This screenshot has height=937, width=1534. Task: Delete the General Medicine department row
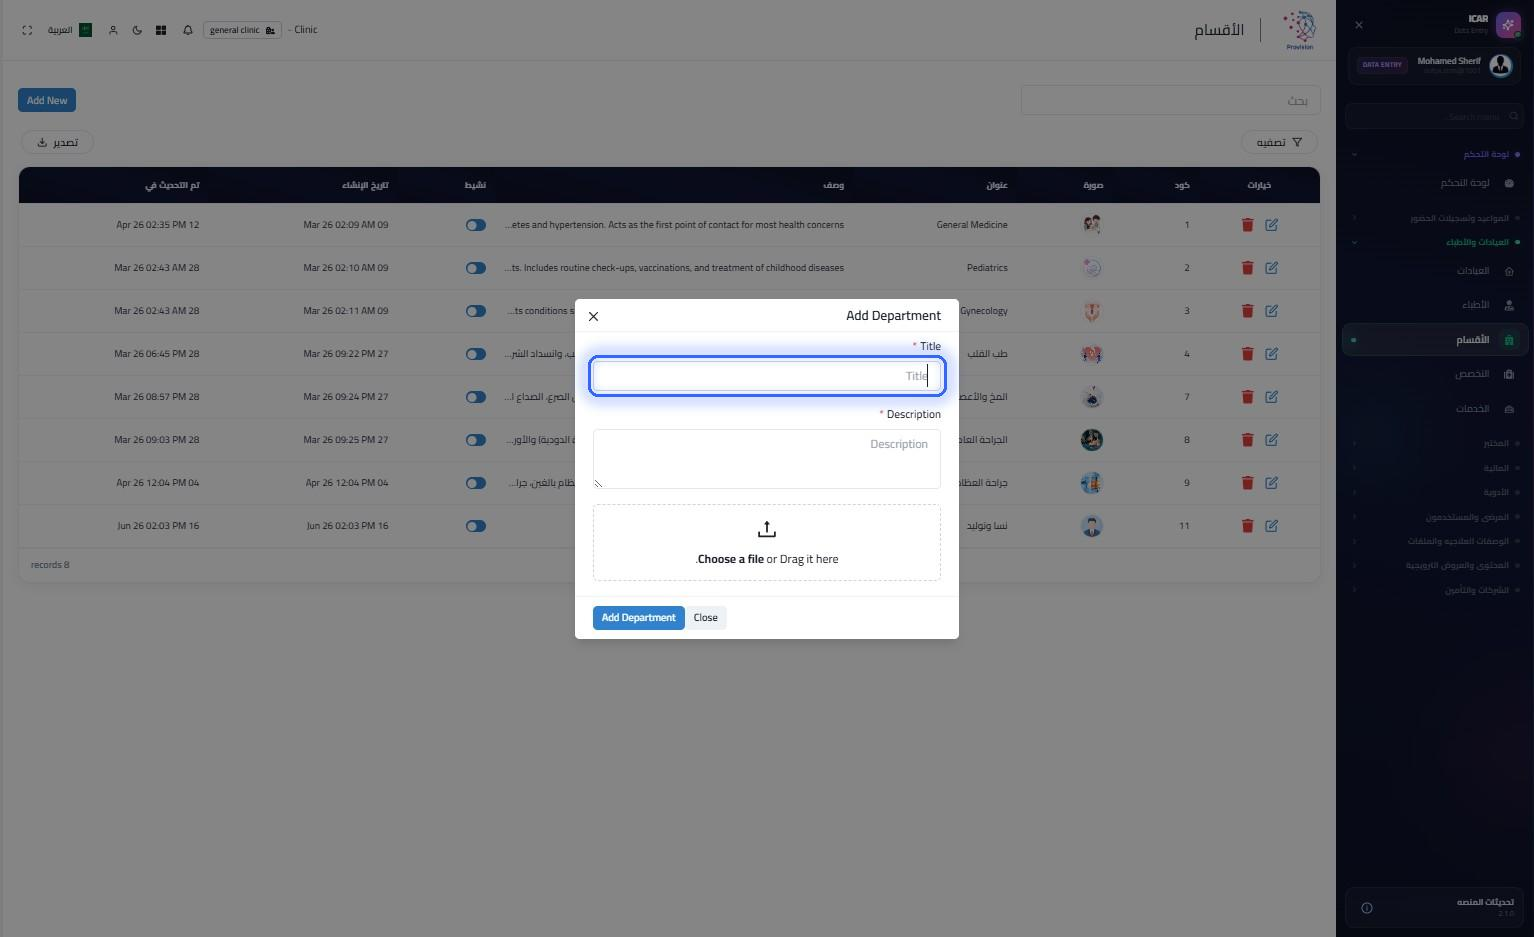click(1247, 225)
